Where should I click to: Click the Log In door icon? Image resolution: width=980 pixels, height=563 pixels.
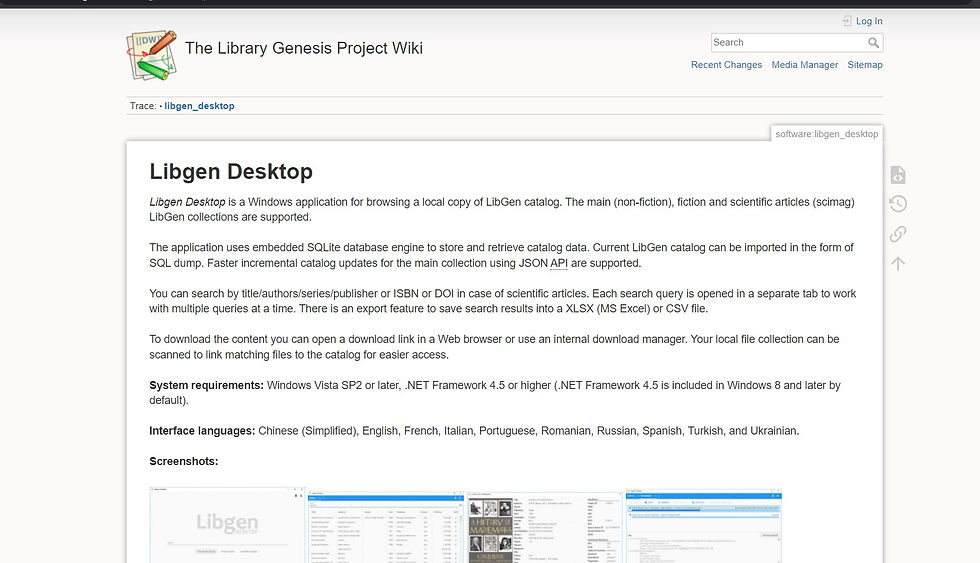[847, 21]
